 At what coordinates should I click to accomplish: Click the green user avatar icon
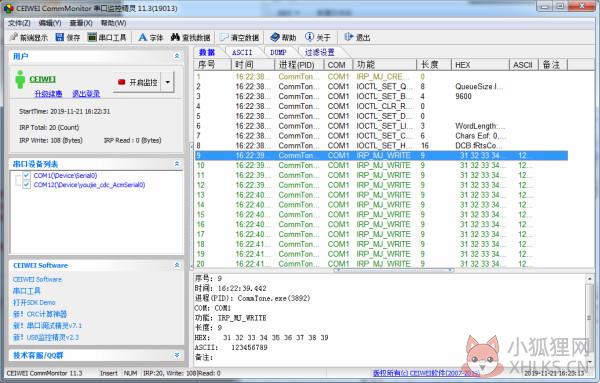pos(20,80)
